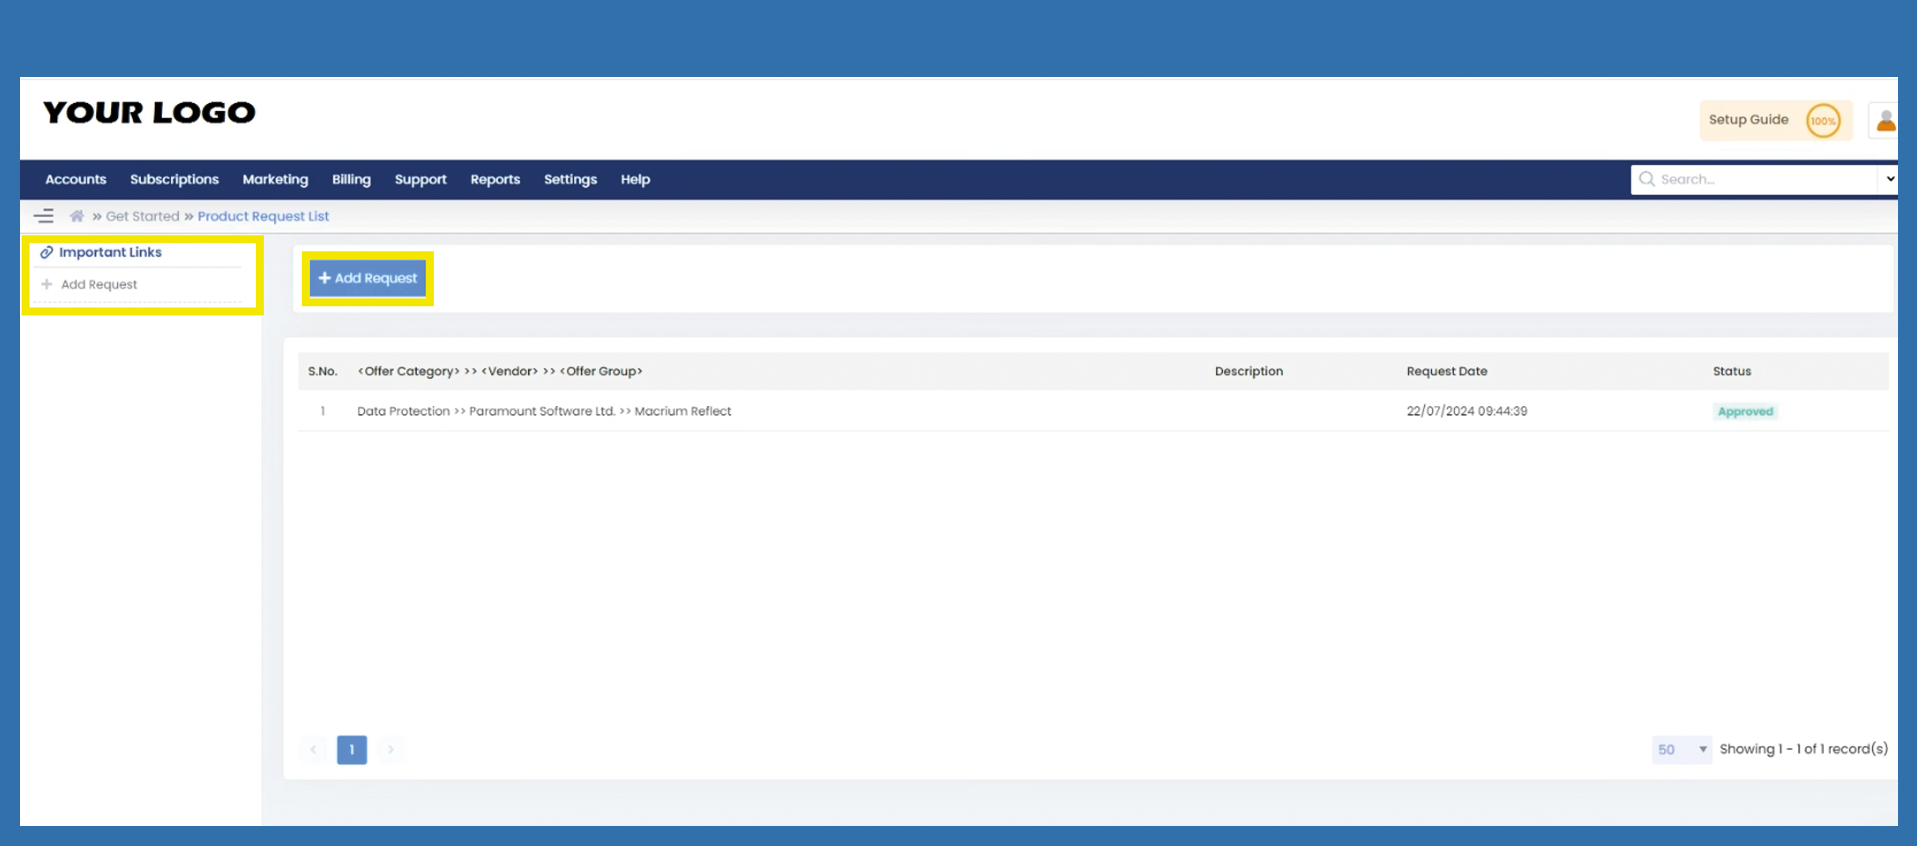
Task: Go to the next page arrow
Action: tap(391, 750)
